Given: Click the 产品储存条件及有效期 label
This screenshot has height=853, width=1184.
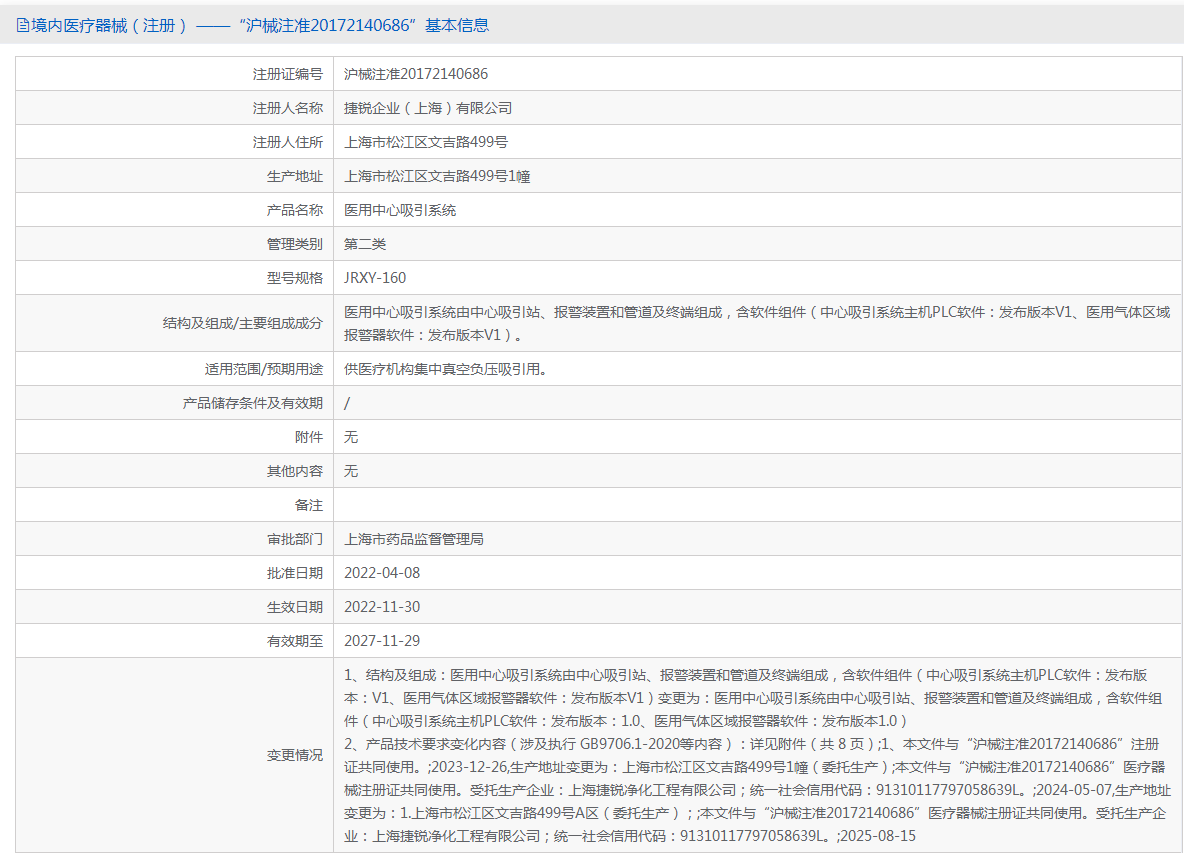Looking at the screenshot, I should 253,403.
